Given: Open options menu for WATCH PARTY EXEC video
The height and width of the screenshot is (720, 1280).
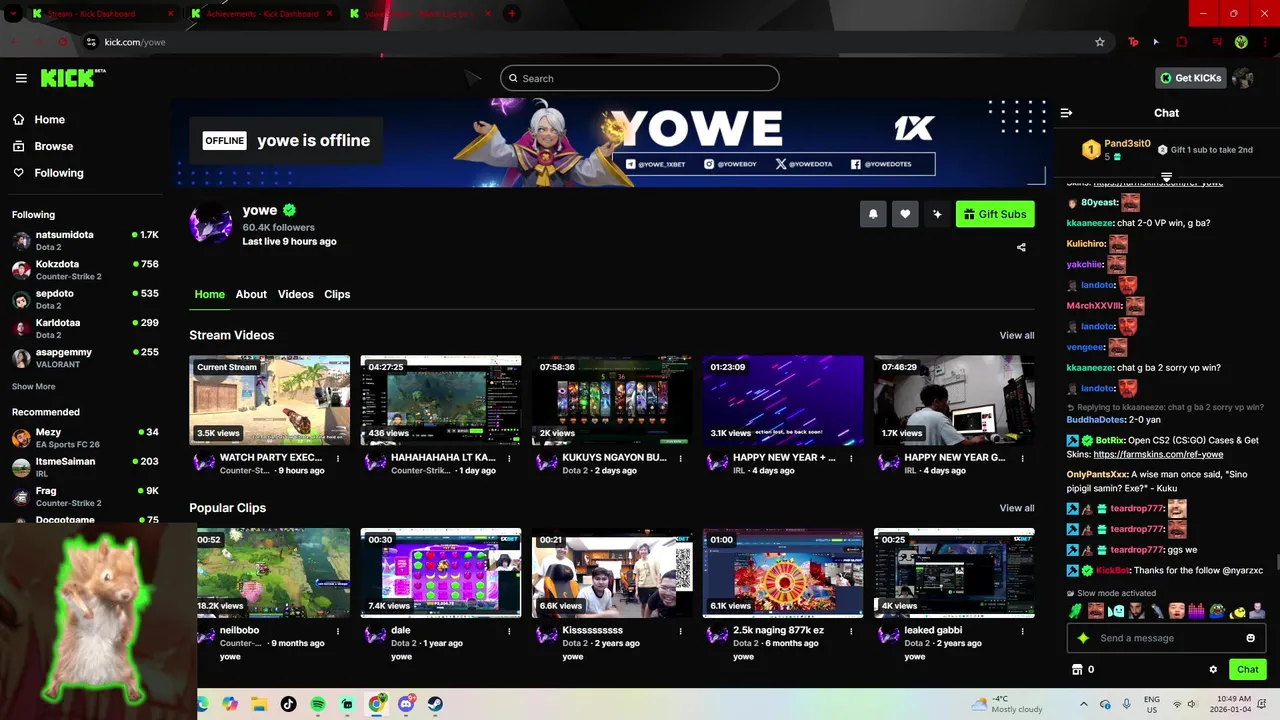Looking at the screenshot, I should (x=338, y=458).
